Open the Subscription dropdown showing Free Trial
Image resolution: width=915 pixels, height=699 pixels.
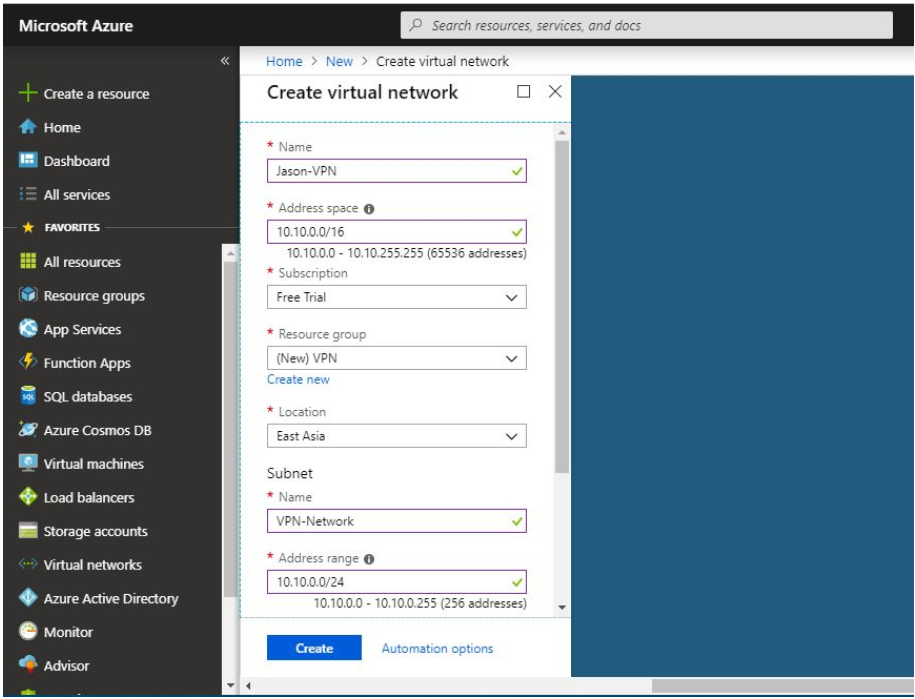coord(397,297)
